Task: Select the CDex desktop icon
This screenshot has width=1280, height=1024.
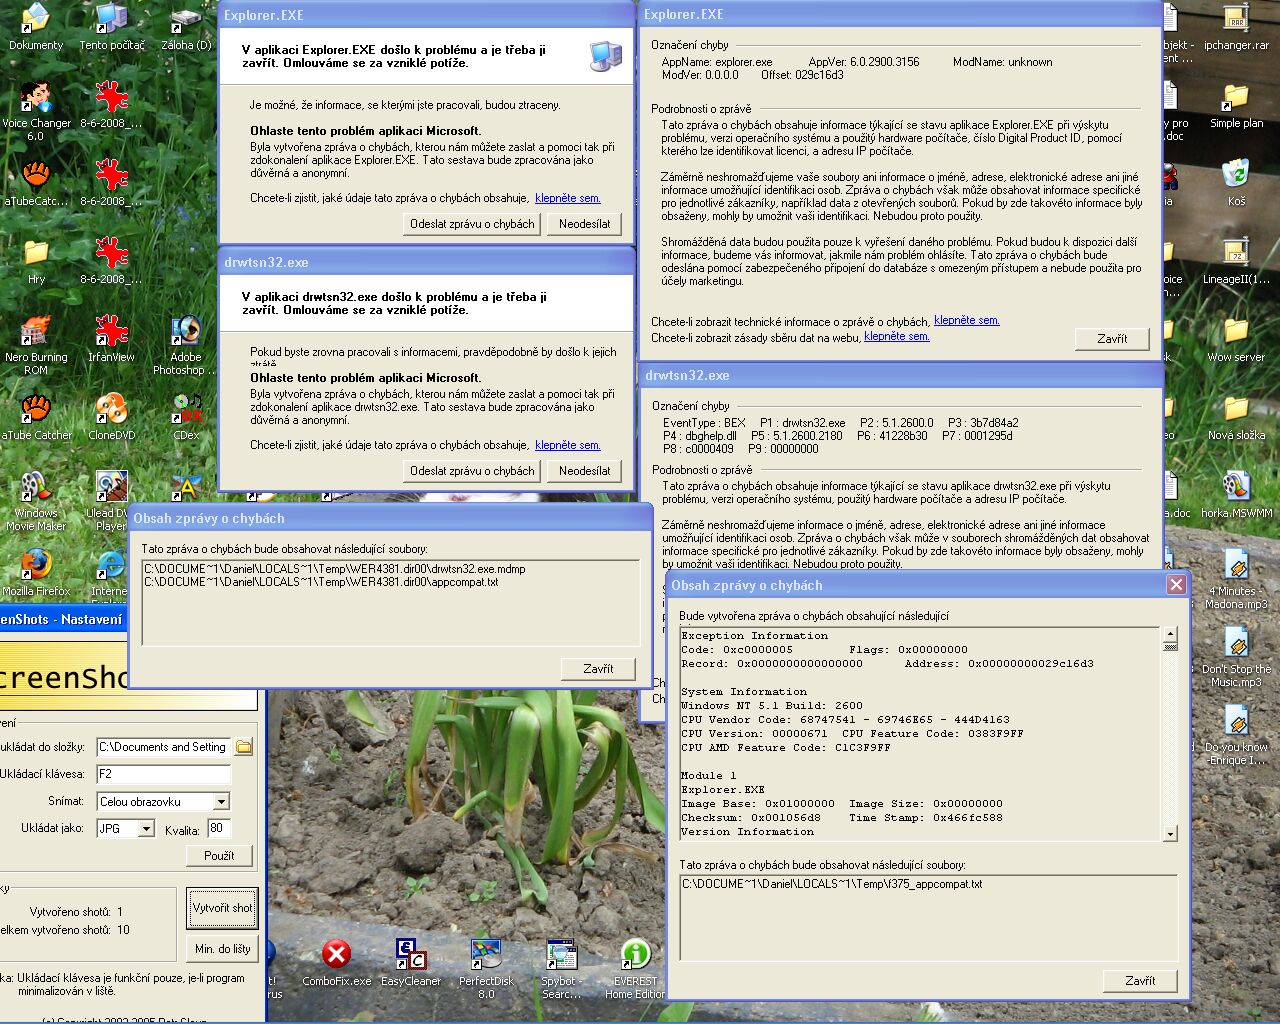Action: point(186,417)
